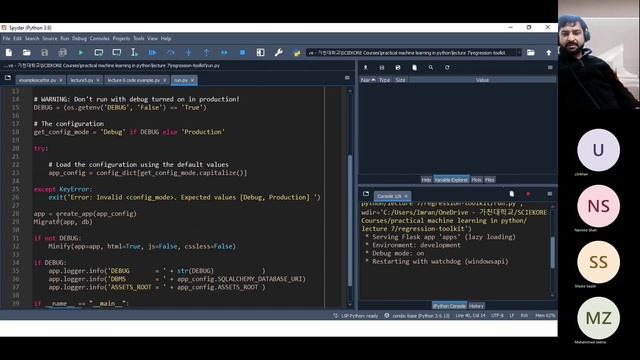This screenshot has height=360, width=640.
Task: Refresh the Variable Explorer
Action: click(x=447, y=68)
